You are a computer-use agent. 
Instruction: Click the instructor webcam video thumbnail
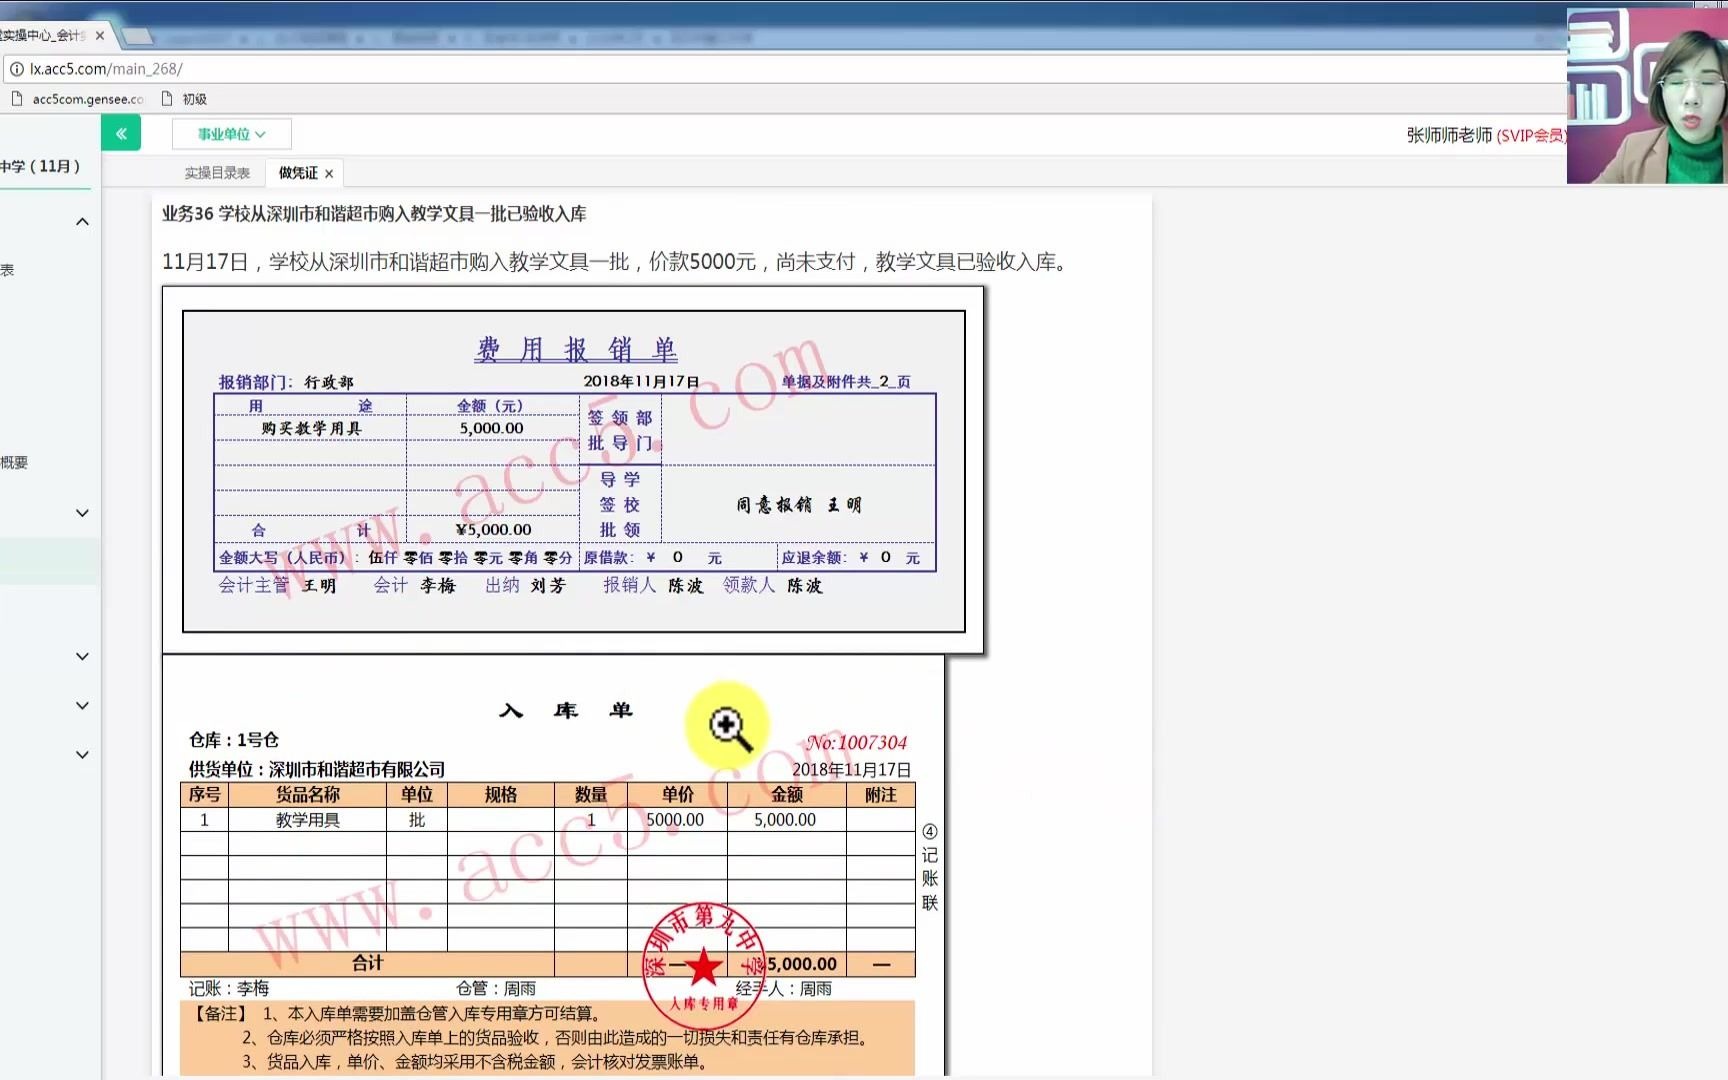[x=1647, y=96]
